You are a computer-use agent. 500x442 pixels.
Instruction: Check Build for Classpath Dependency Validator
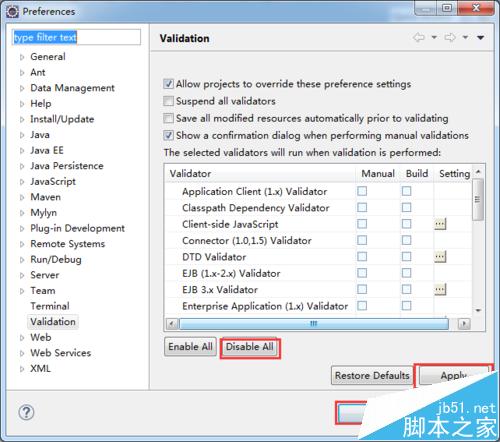[406, 207]
